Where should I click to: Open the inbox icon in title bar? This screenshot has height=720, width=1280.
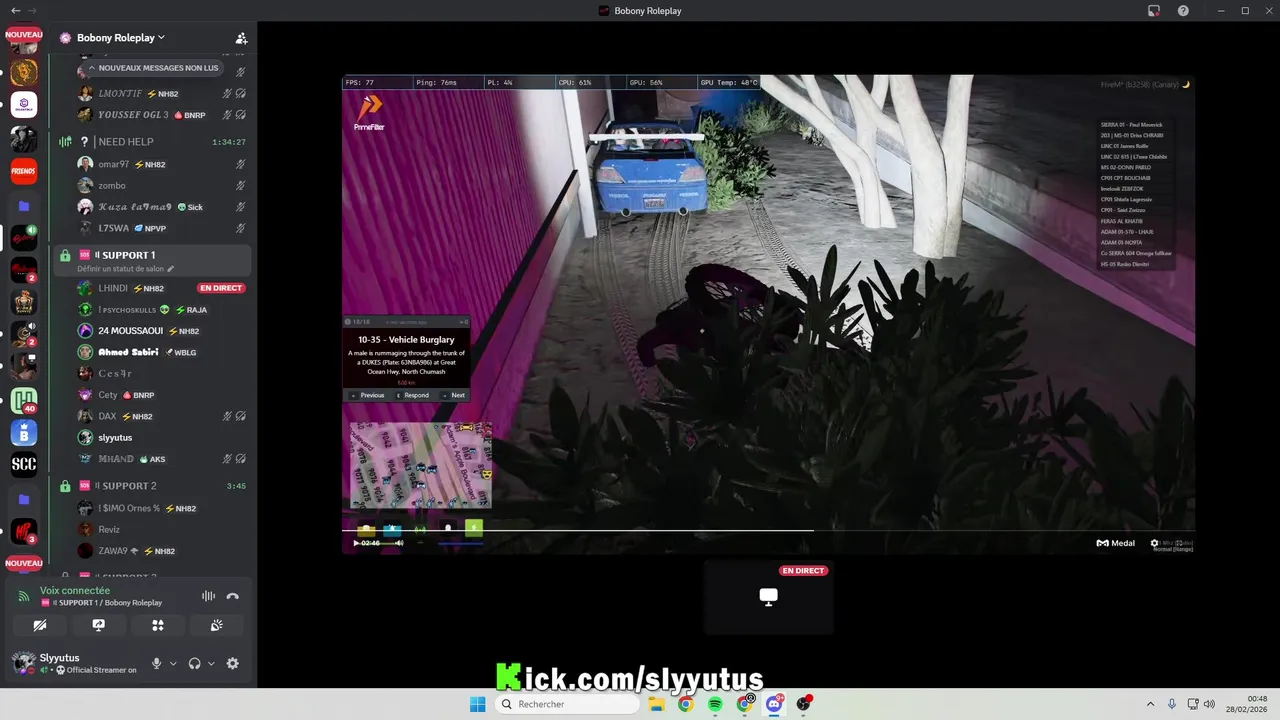tap(1154, 10)
